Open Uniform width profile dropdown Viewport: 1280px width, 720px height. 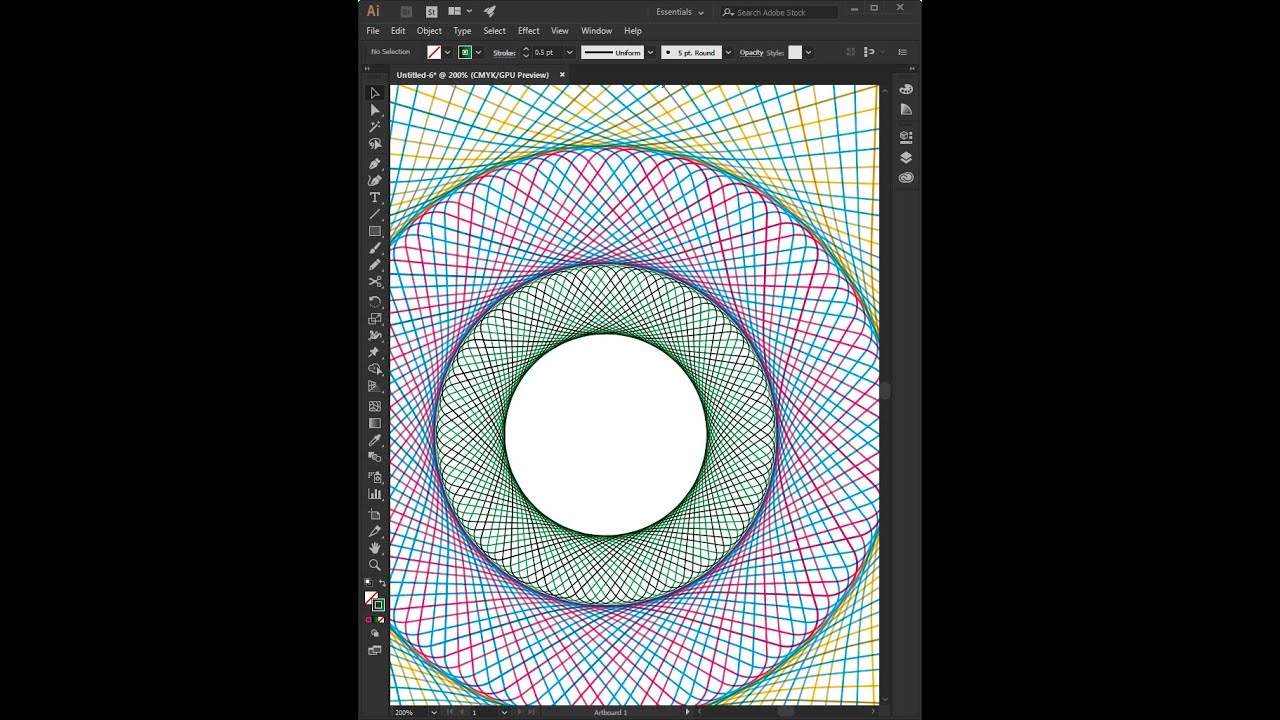650,53
